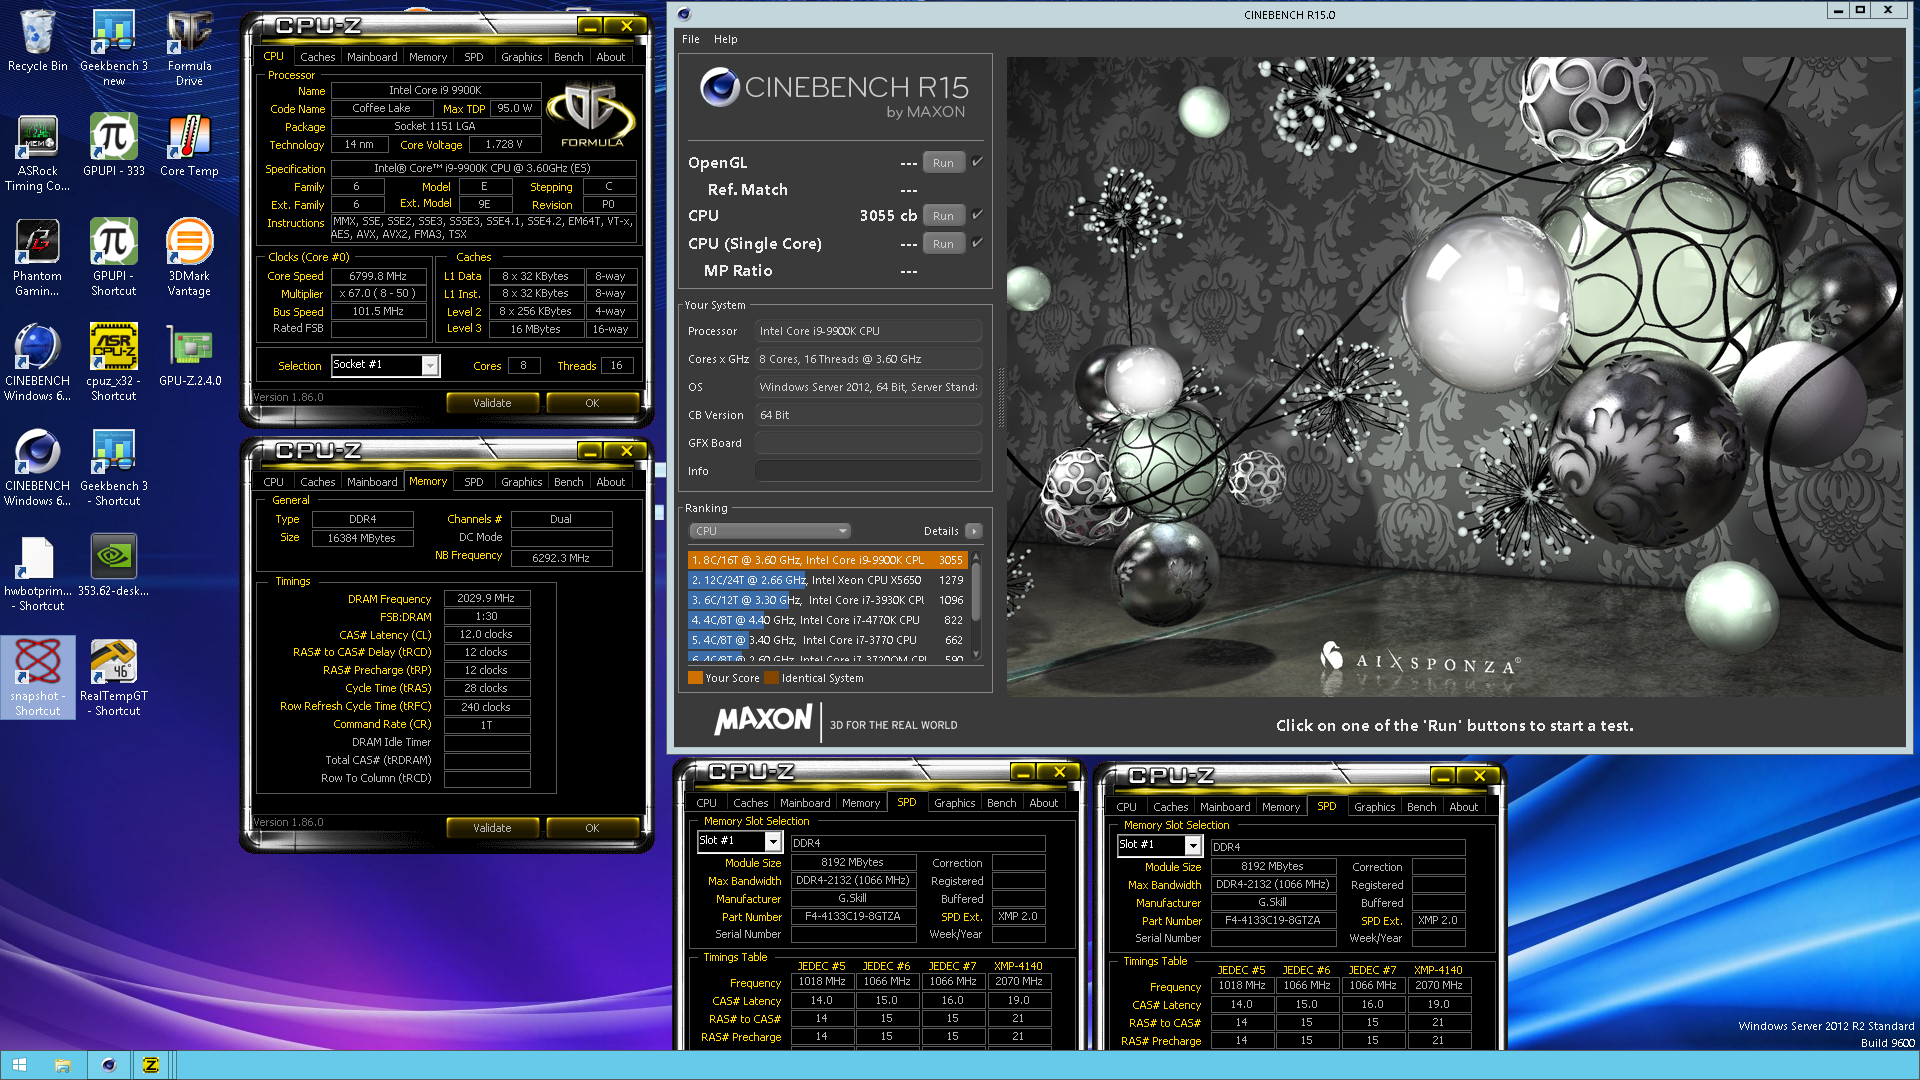Open the Ranking CPU dropdown in Cinebench
Viewport: 1920px width, 1080px height.
point(770,531)
